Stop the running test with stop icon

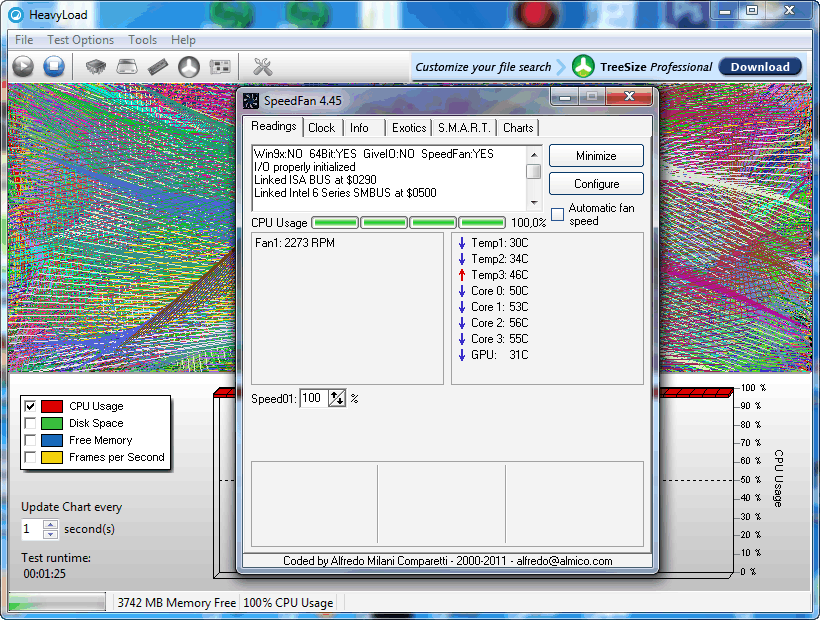pyautogui.click(x=54, y=67)
